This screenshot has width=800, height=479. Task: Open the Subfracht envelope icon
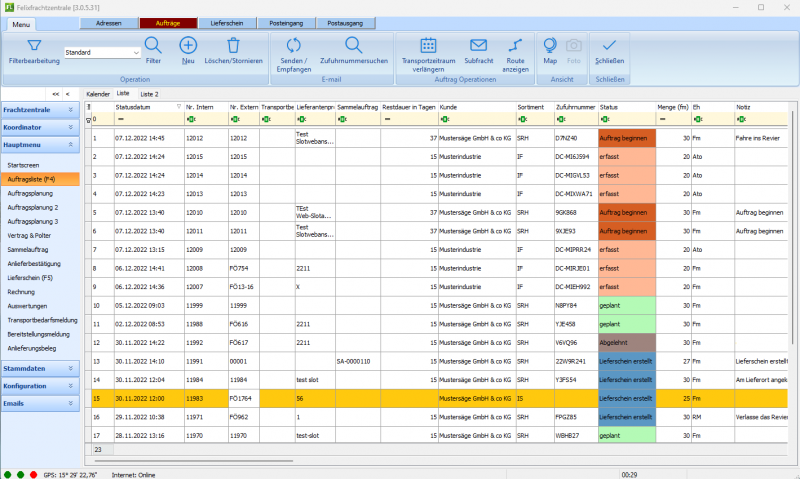(478, 47)
